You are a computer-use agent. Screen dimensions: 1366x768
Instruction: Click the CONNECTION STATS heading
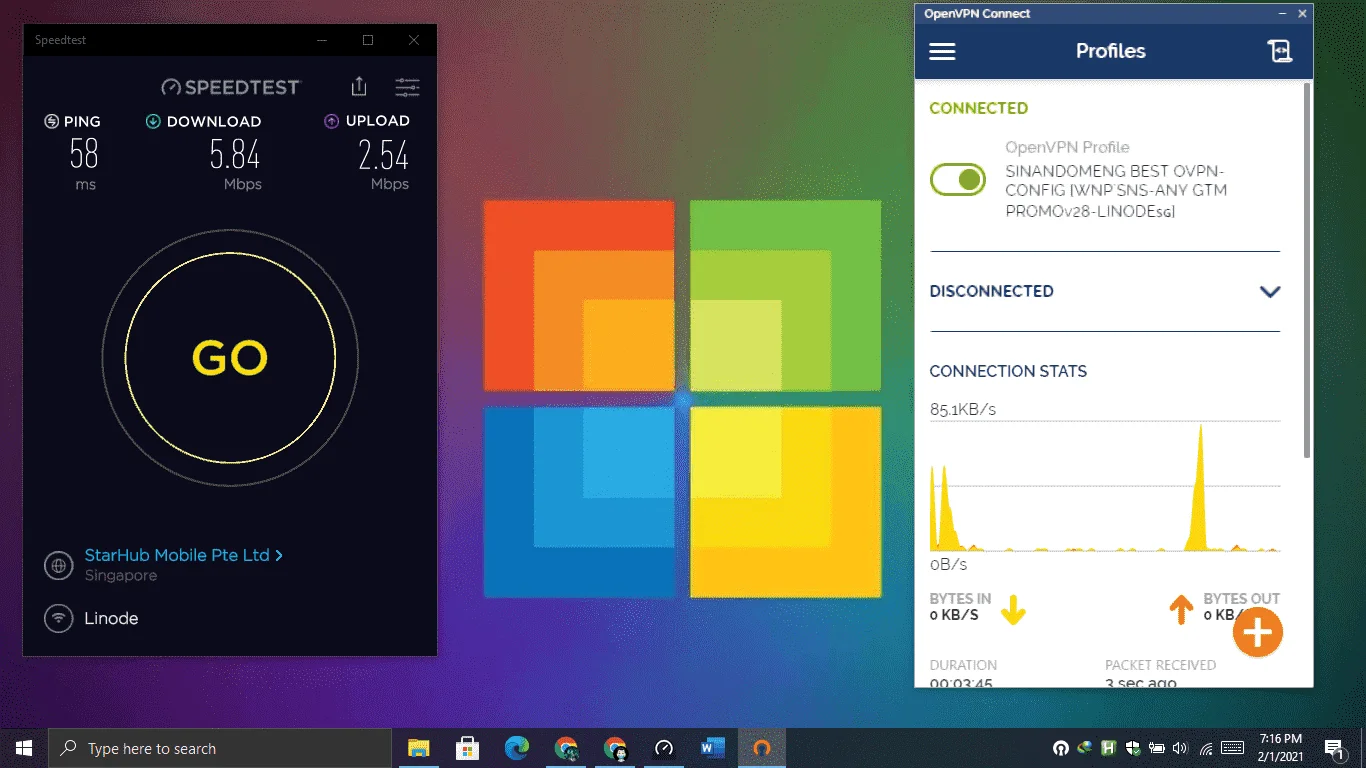(x=1008, y=371)
